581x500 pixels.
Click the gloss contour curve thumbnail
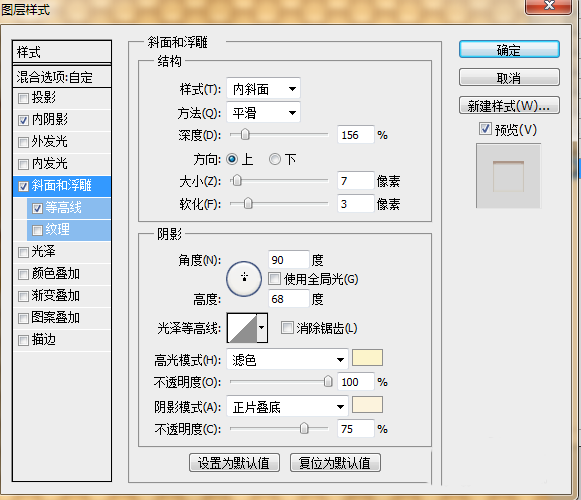(242, 328)
